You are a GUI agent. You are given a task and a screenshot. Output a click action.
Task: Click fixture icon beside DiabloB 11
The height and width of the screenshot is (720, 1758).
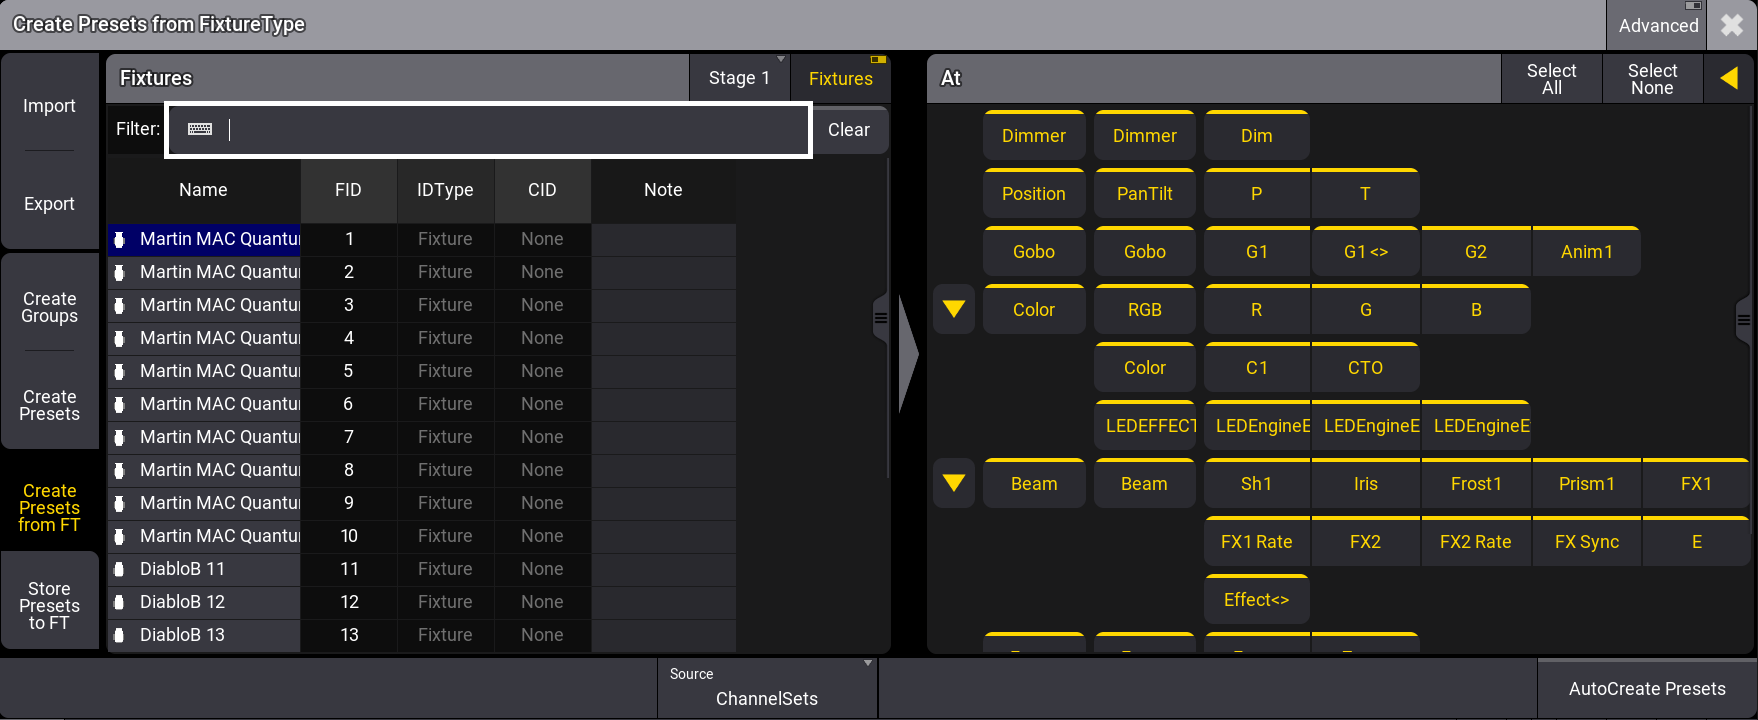click(120, 569)
